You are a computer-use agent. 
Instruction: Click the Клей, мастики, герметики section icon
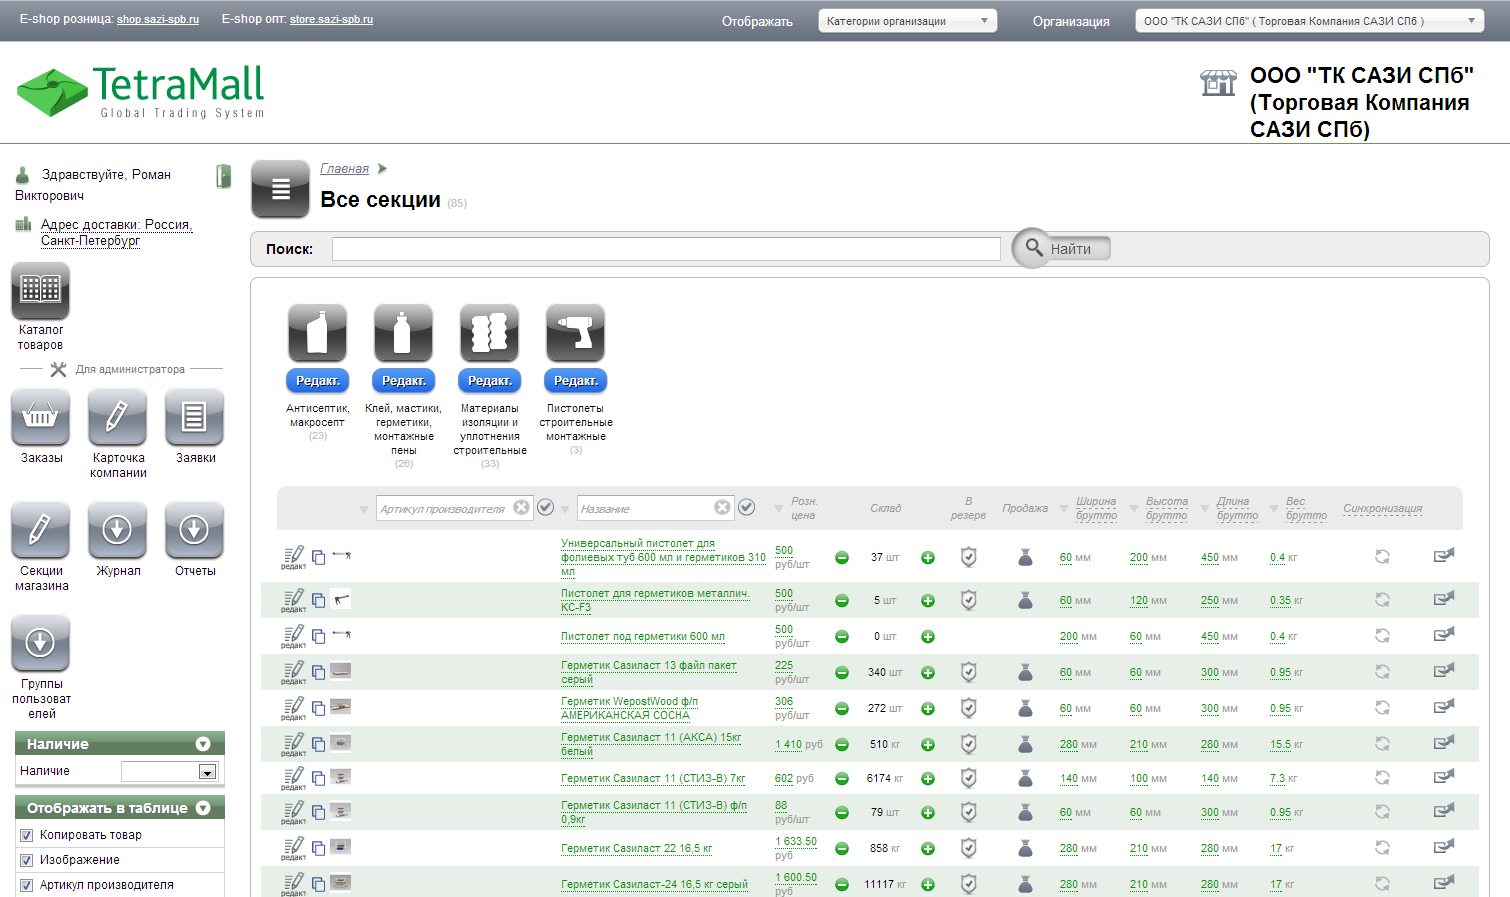pyautogui.click(x=403, y=333)
